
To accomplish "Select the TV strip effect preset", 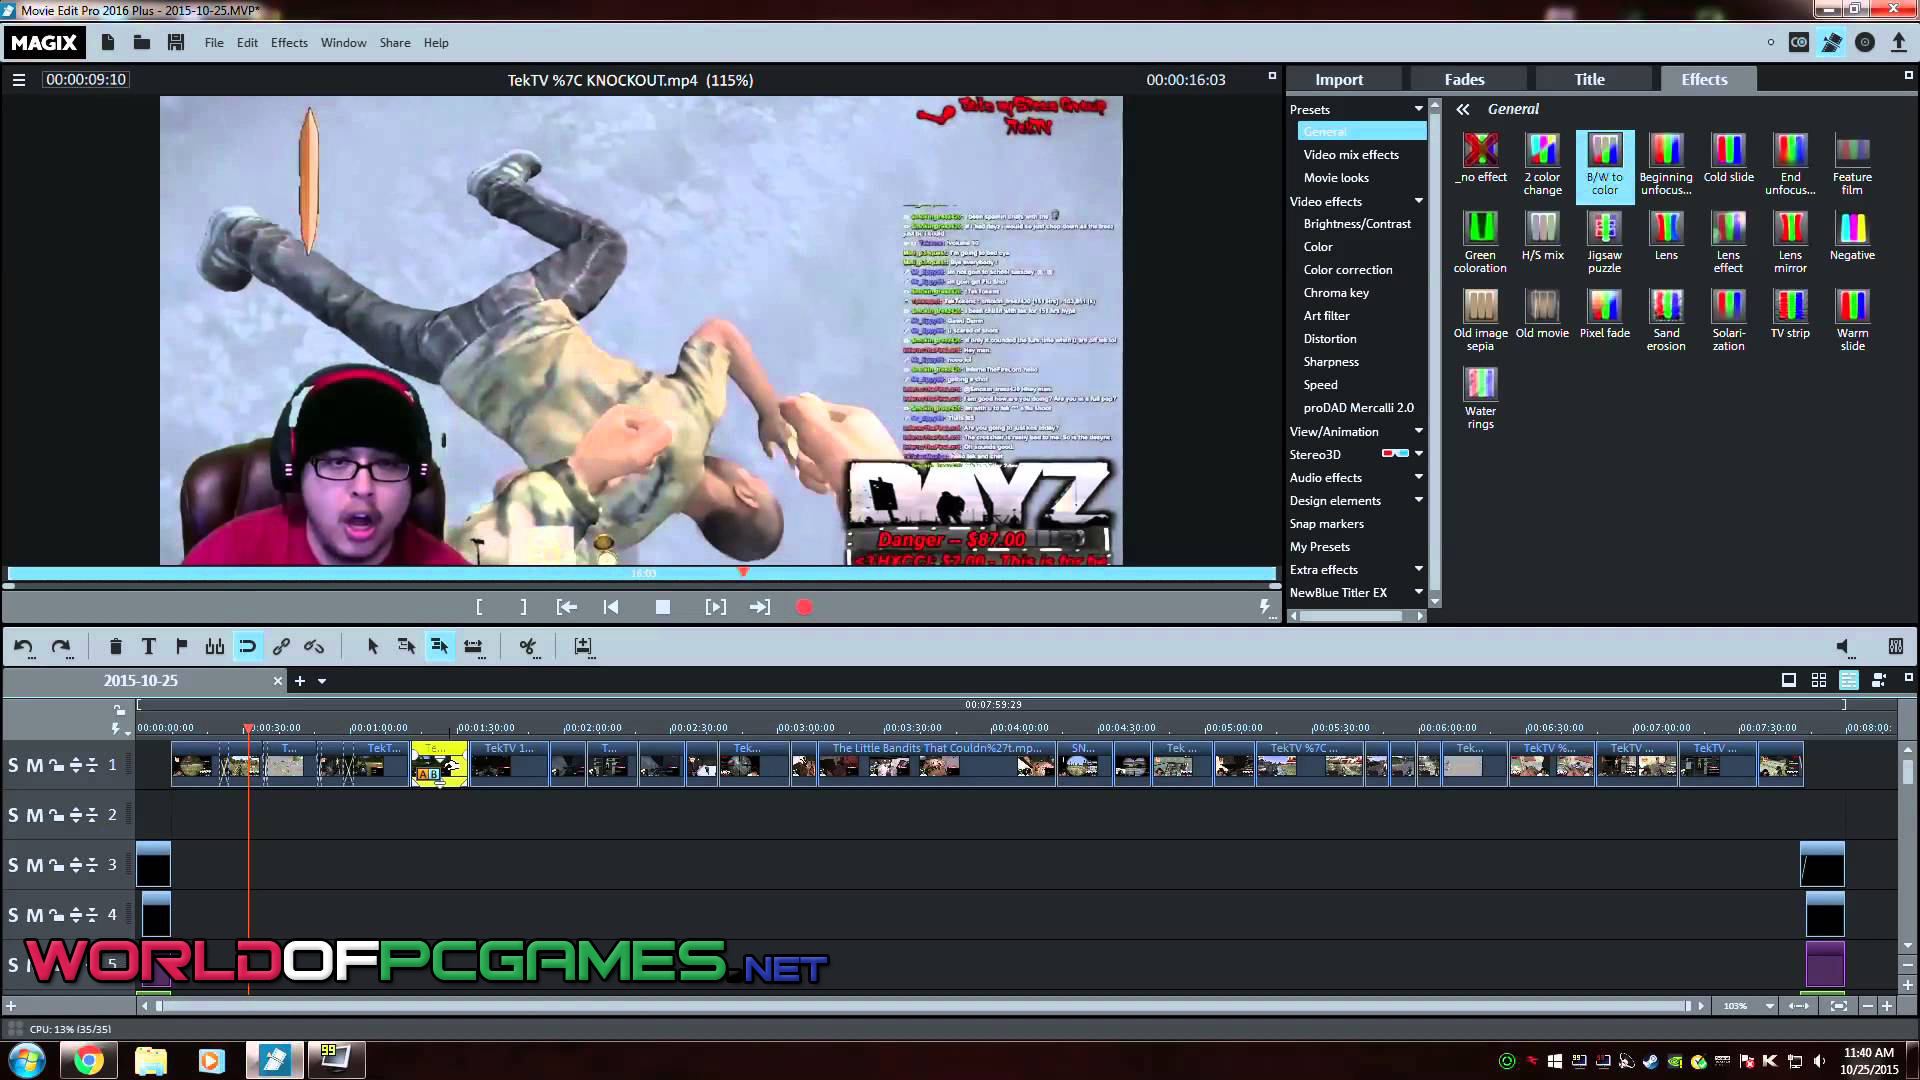I will click(x=1790, y=315).
